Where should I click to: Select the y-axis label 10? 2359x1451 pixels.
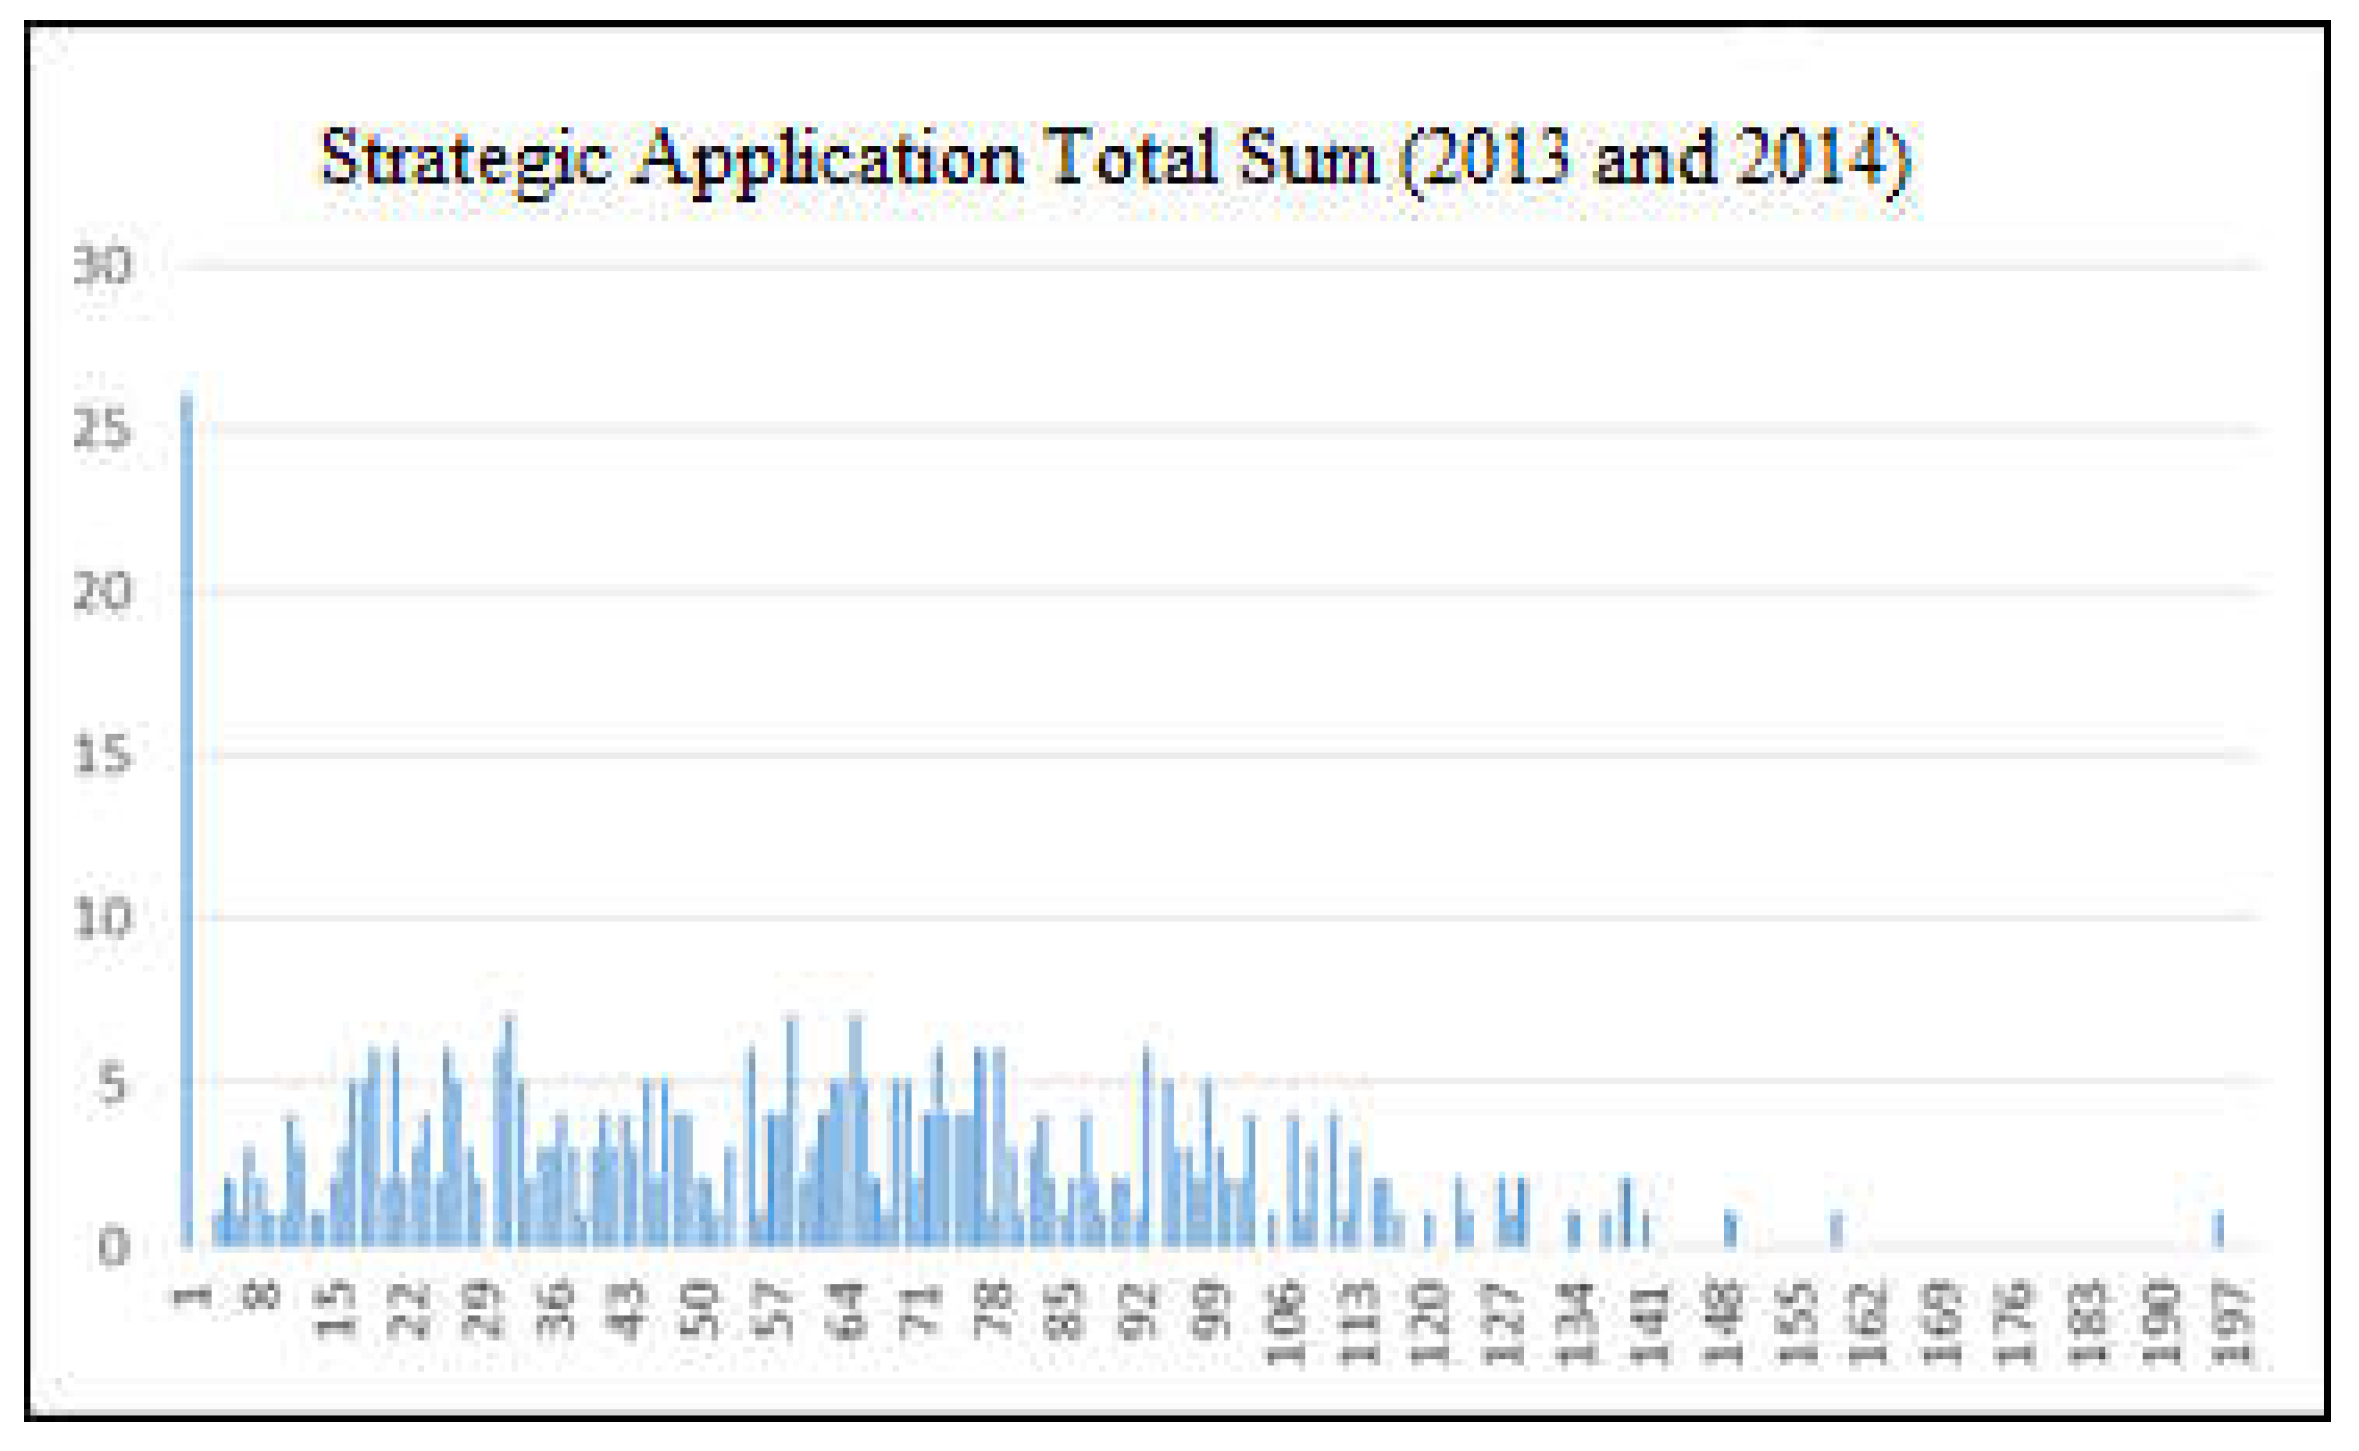click(x=102, y=918)
